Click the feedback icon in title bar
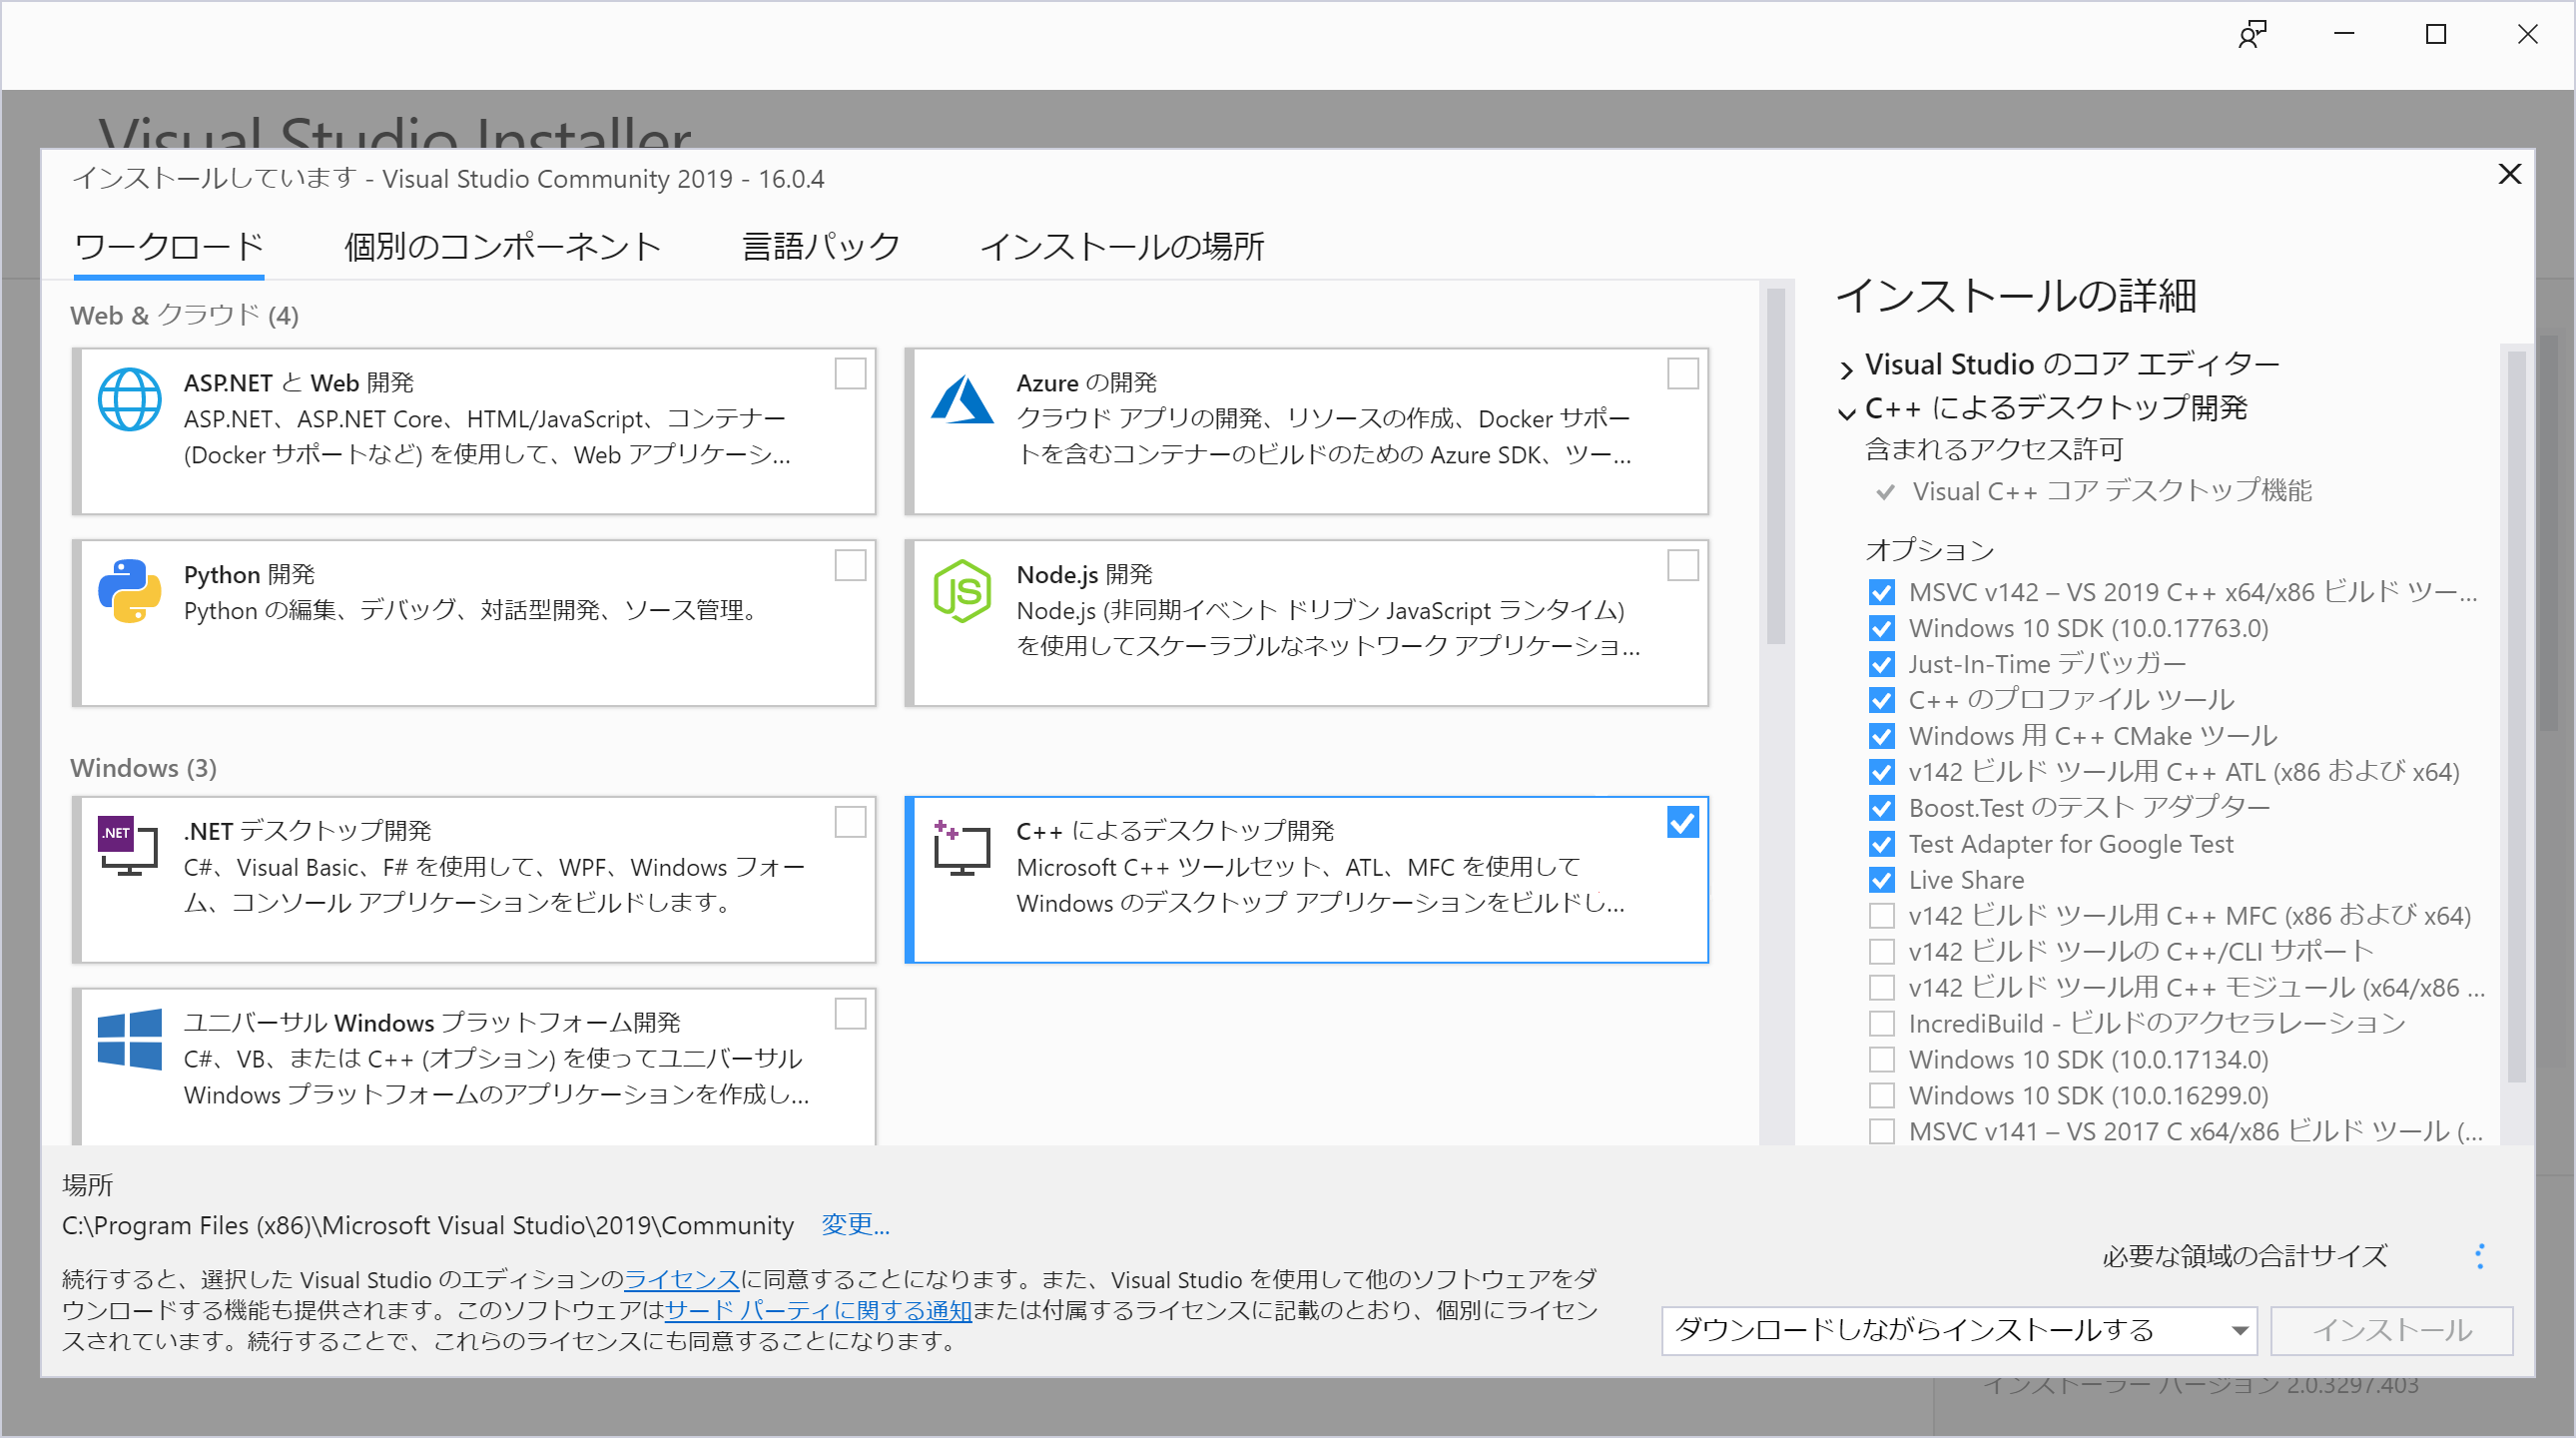Screen dimensions: 2576x1438 point(2252,35)
